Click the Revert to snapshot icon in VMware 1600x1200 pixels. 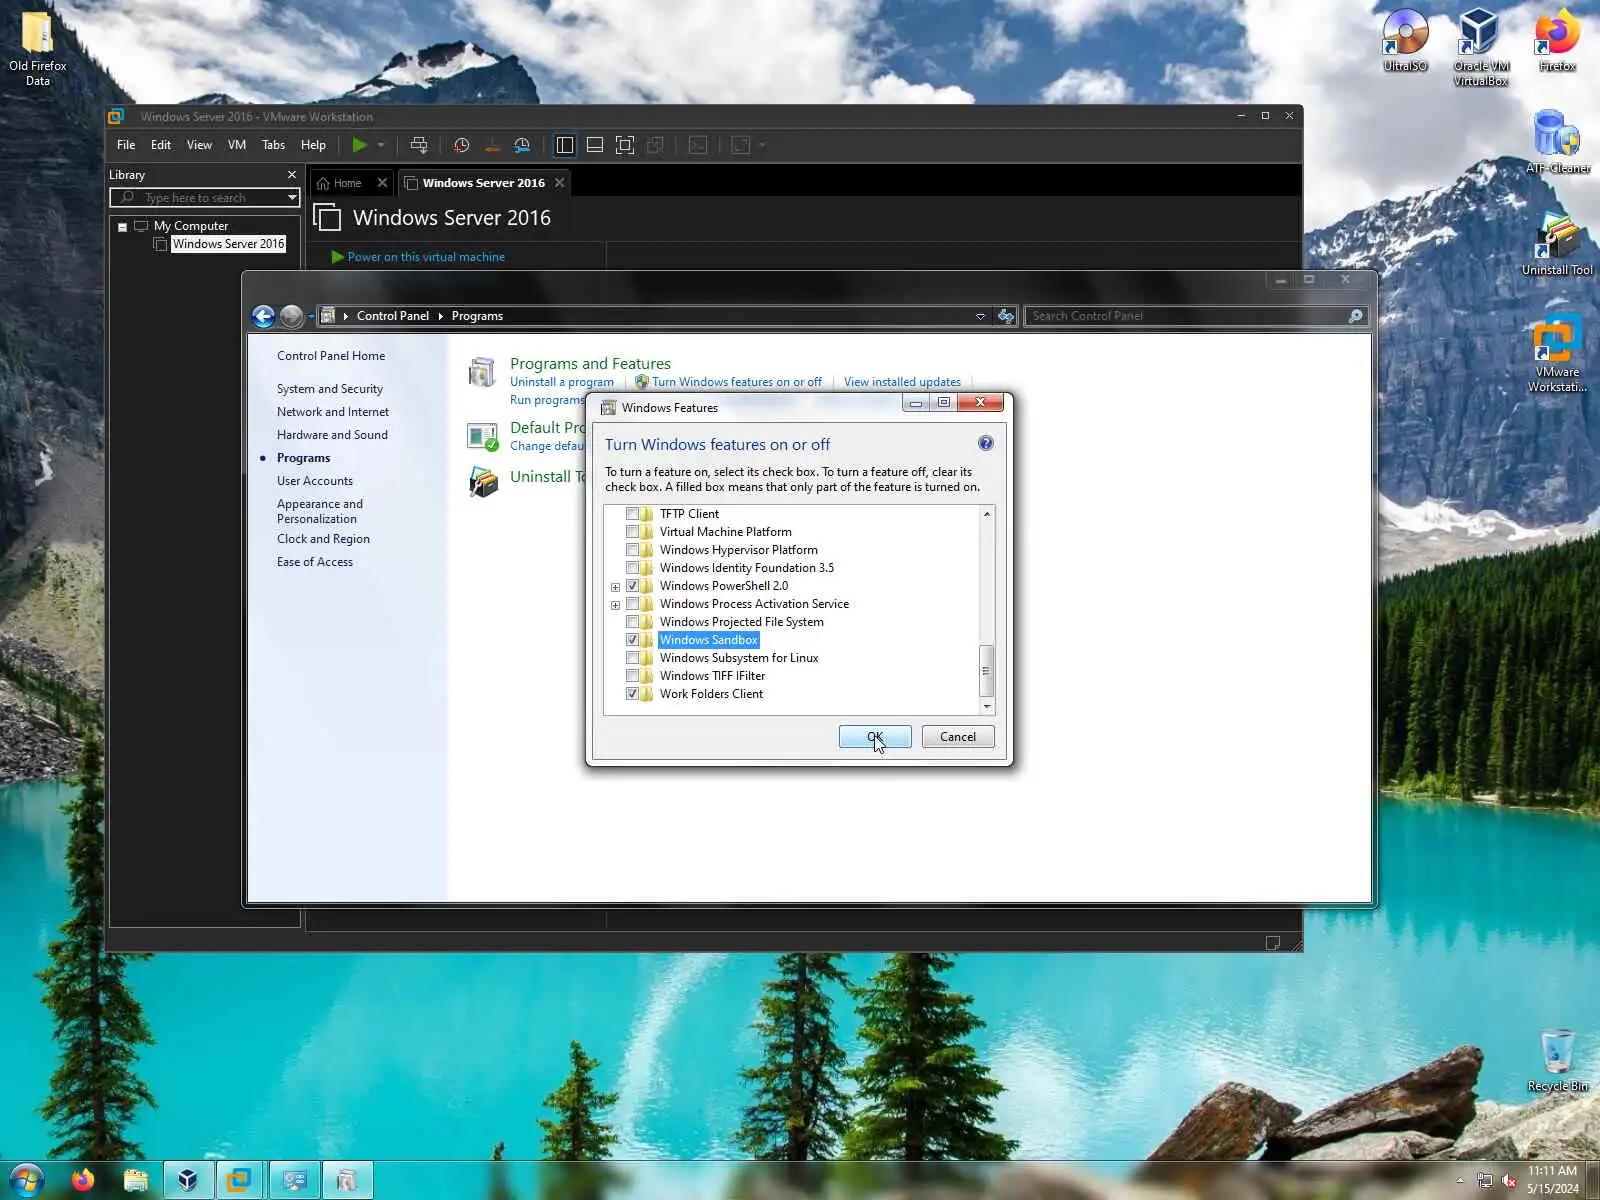coord(492,145)
